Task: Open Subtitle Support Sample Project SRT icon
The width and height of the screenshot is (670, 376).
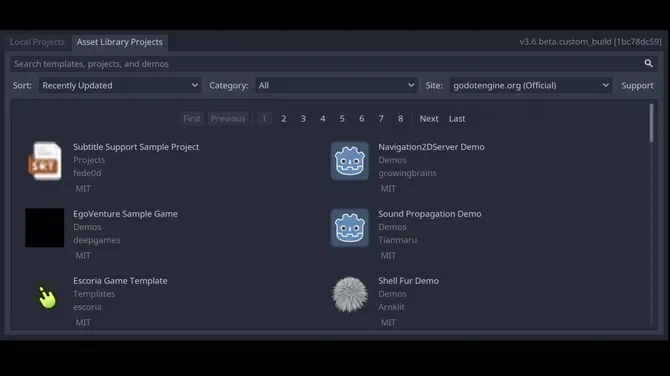Action: coord(45,161)
